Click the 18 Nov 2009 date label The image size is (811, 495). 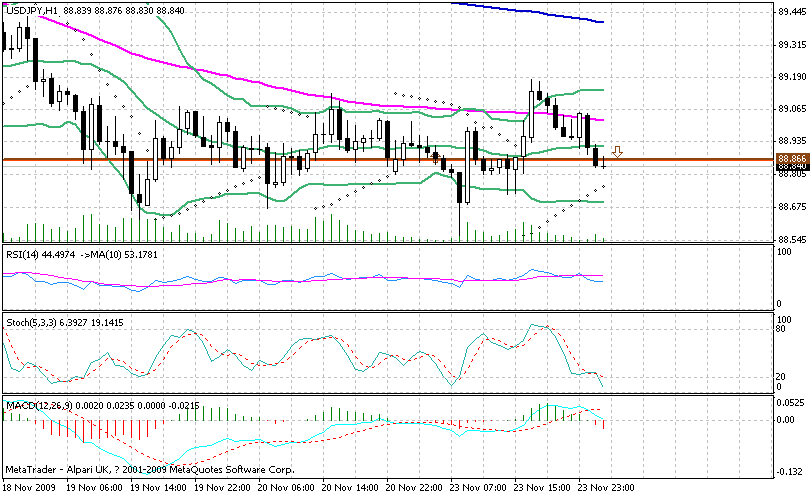(x=28, y=488)
